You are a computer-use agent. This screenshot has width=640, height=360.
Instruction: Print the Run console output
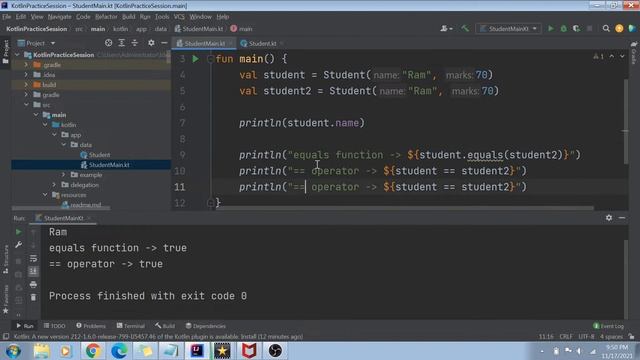click(x=33, y=284)
